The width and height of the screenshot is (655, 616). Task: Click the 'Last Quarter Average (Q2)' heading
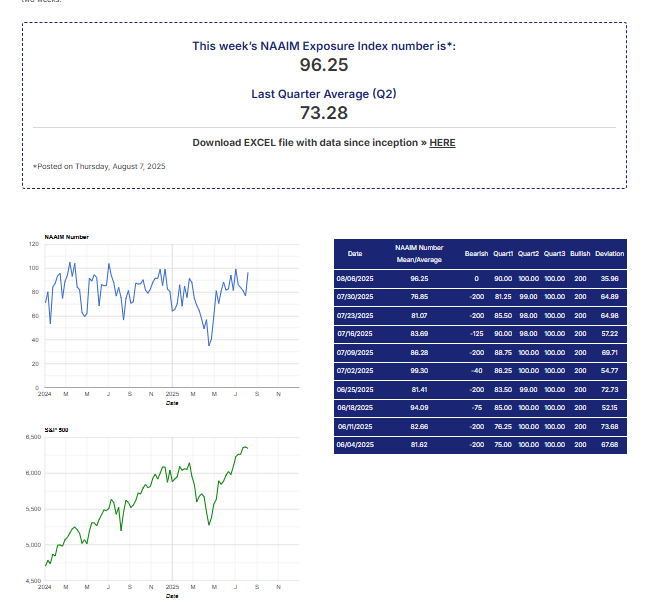click(324, 94)
